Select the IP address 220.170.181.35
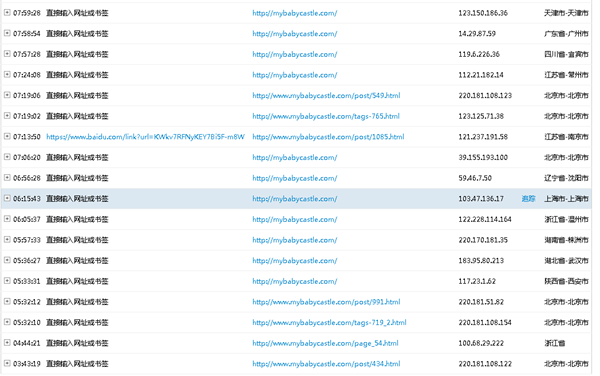 point(483,240)
